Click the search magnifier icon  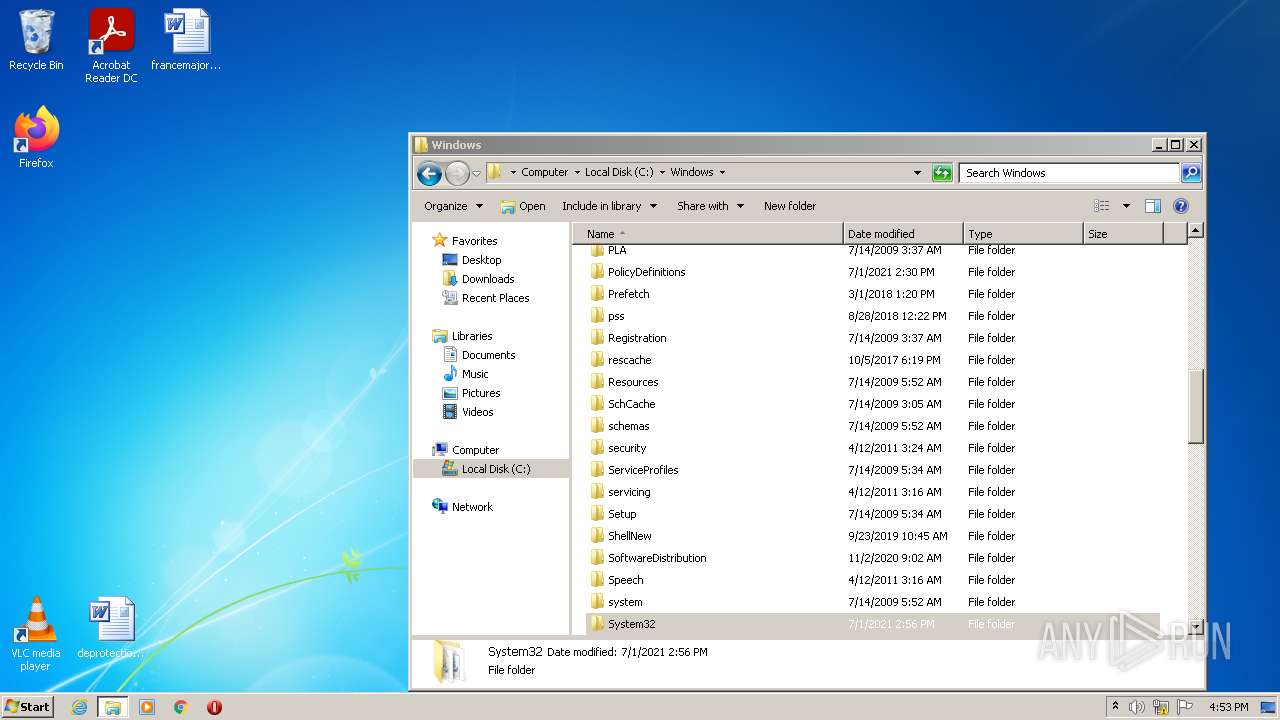[x=1190, y=173]
